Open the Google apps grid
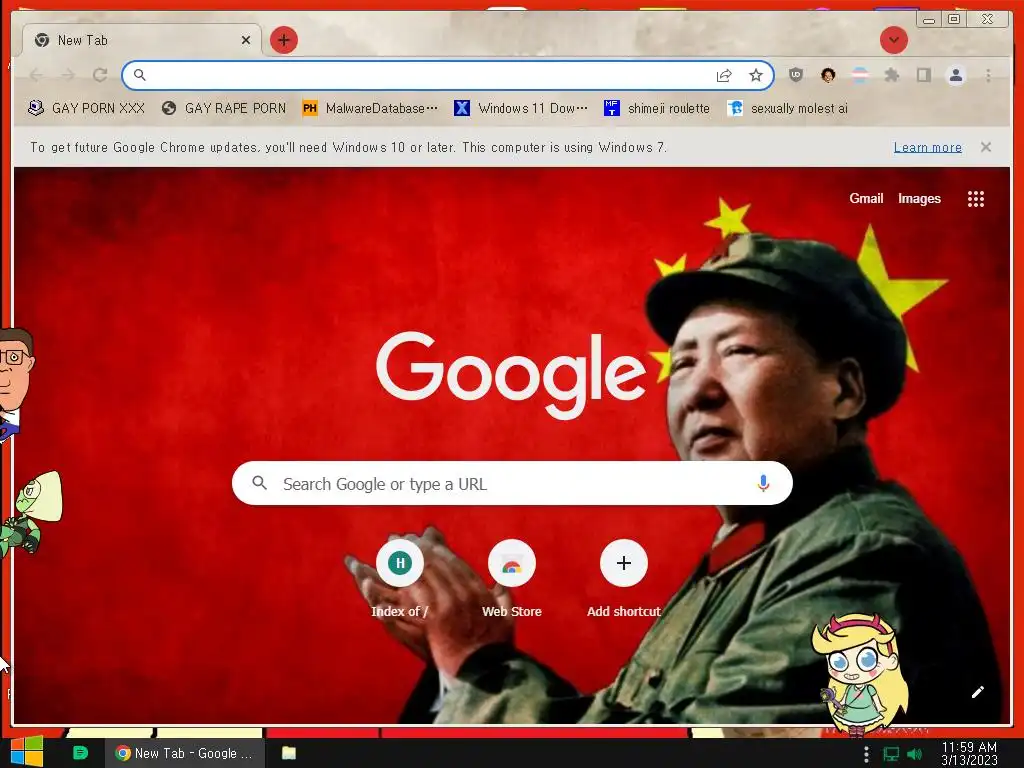1024x768 pixels. (976, 199)
